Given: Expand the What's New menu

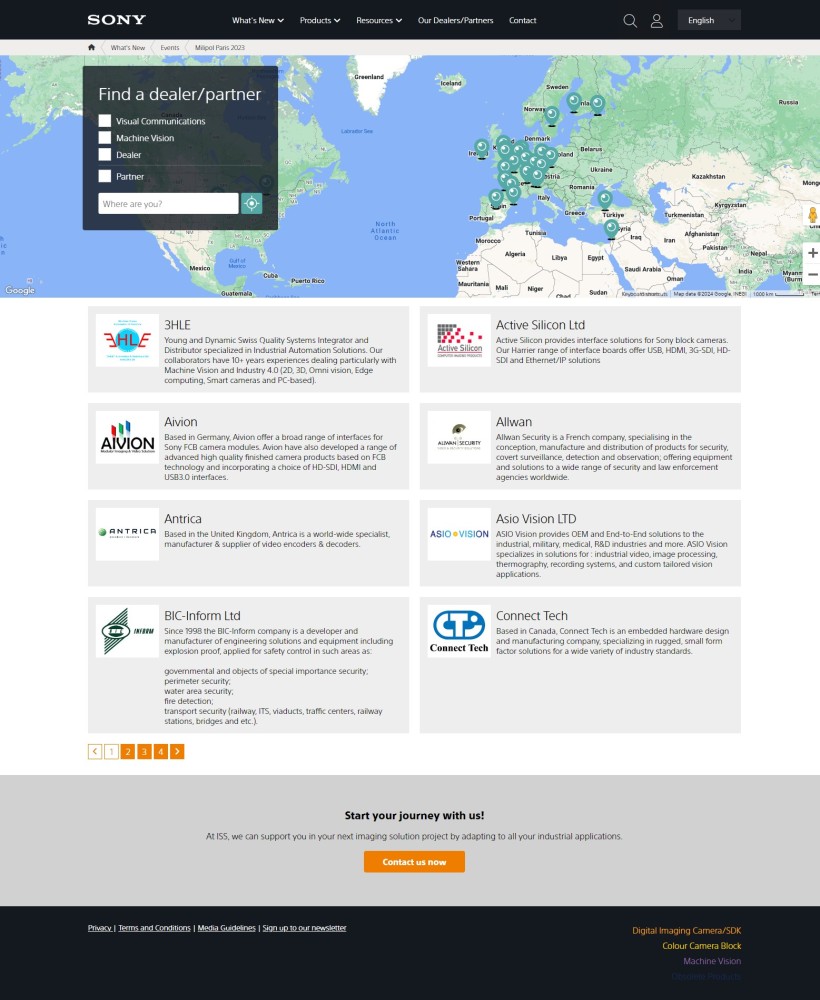Looking at the screenshot, I should pyautogui.click(x=257, y=20).
